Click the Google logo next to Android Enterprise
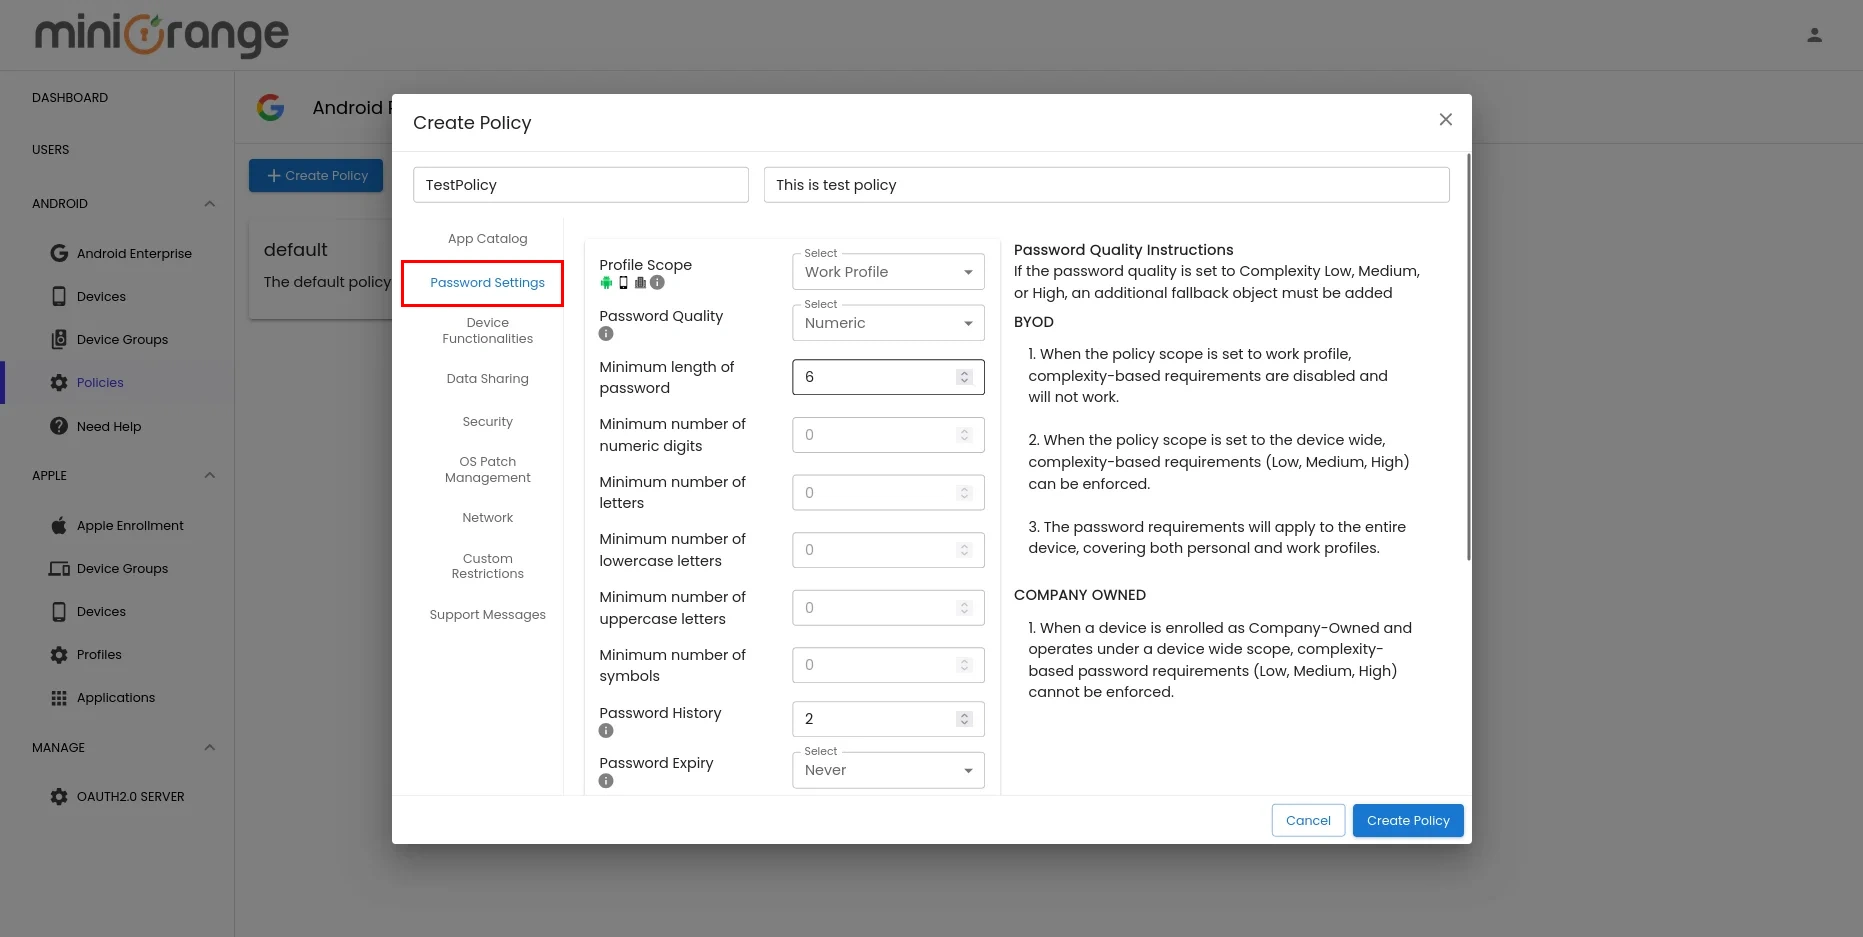 (59, 253)
